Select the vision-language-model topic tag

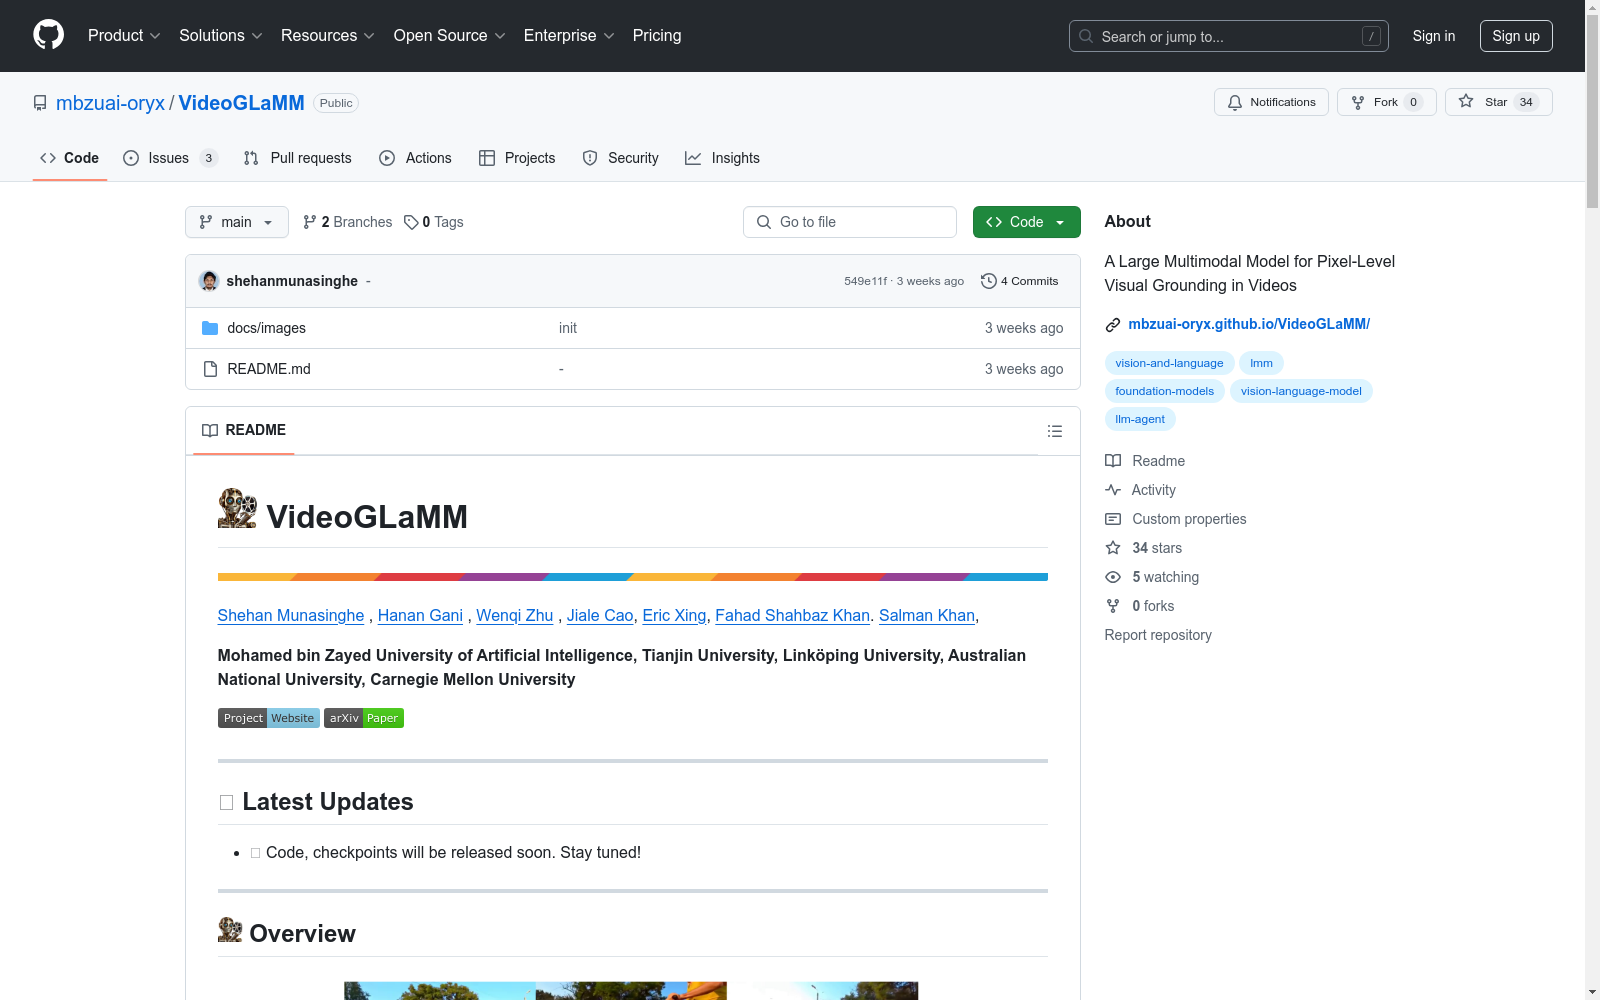[1301, 391]
